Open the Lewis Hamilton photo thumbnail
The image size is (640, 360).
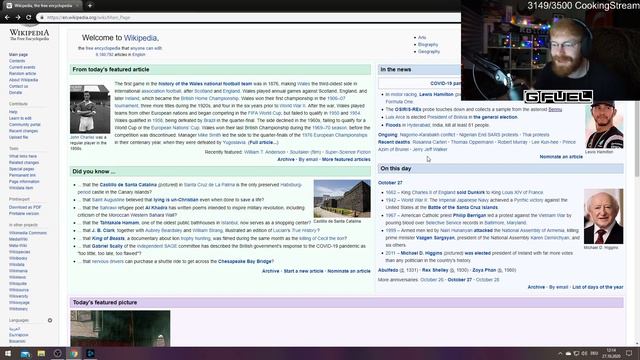[x=604, y=125]
